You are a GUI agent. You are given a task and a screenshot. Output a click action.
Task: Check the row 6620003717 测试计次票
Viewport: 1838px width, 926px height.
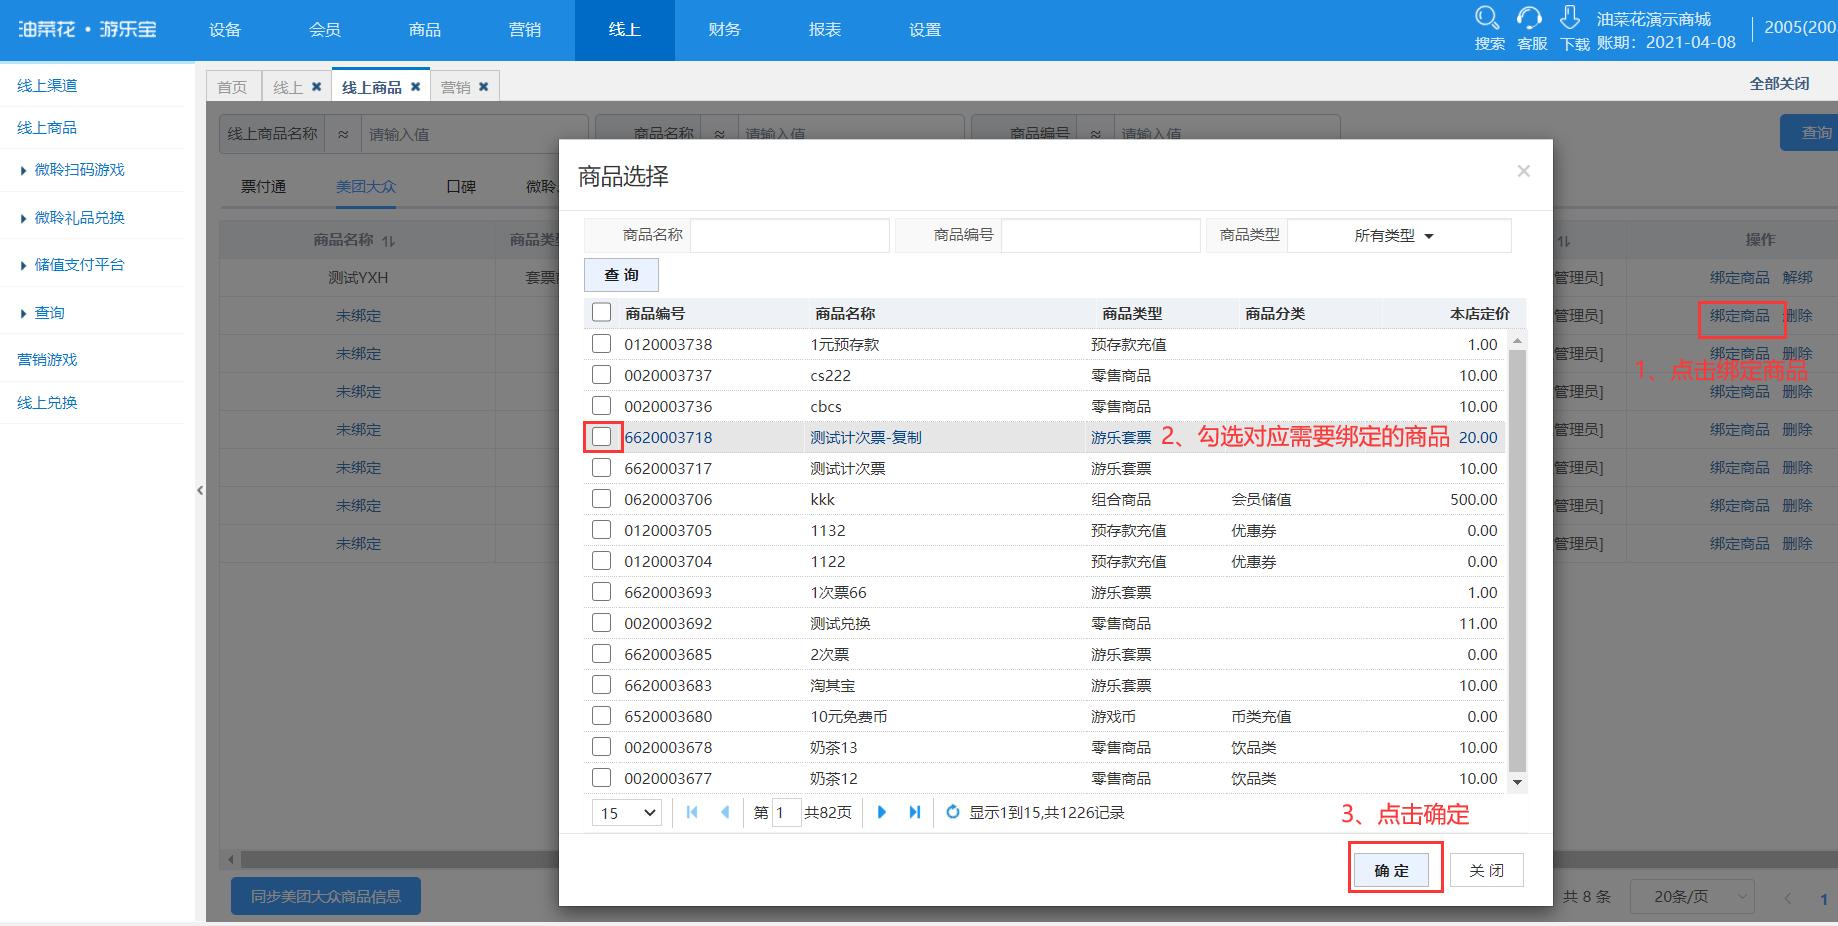coord(601,467)
